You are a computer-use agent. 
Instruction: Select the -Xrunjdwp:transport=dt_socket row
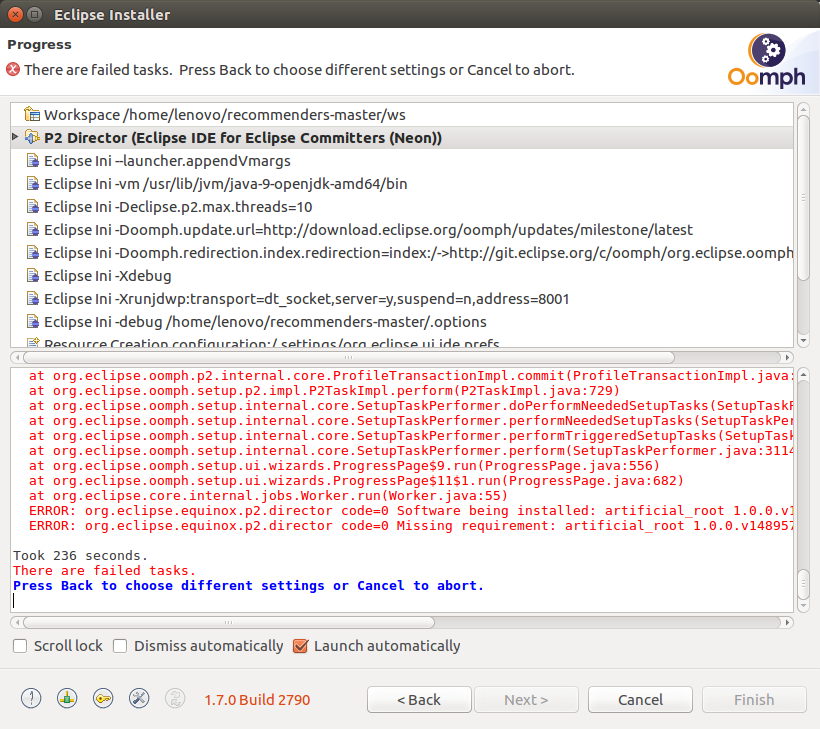[402, 299]
